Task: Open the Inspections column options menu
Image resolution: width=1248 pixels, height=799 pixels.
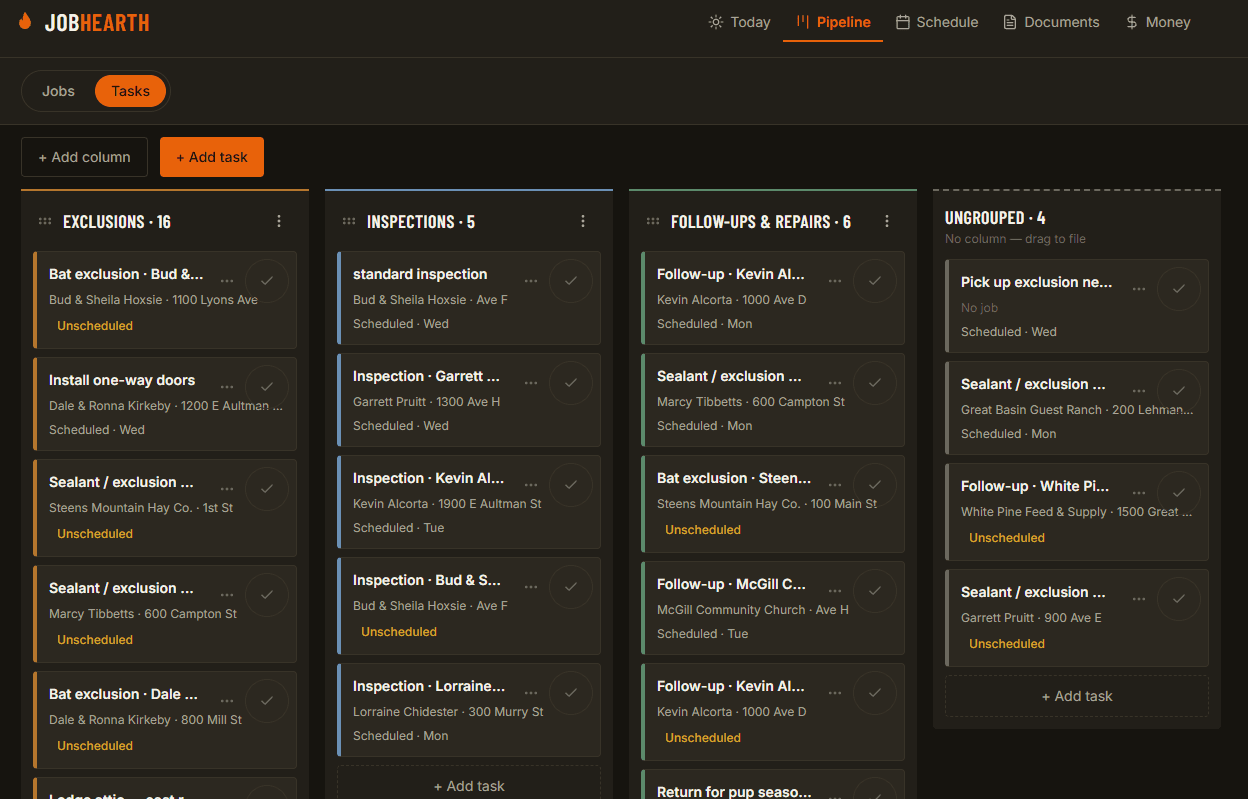Action: coord(583,222)
